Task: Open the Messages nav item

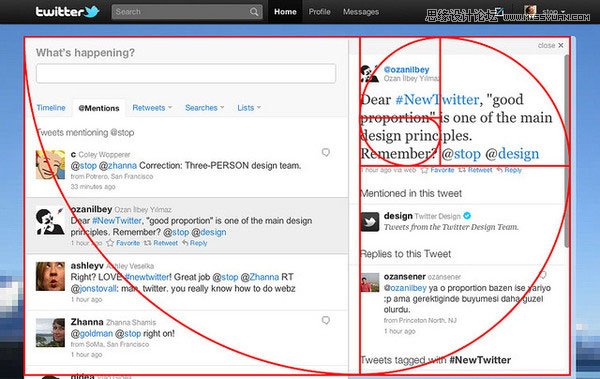Action: (x=361, y=12)
